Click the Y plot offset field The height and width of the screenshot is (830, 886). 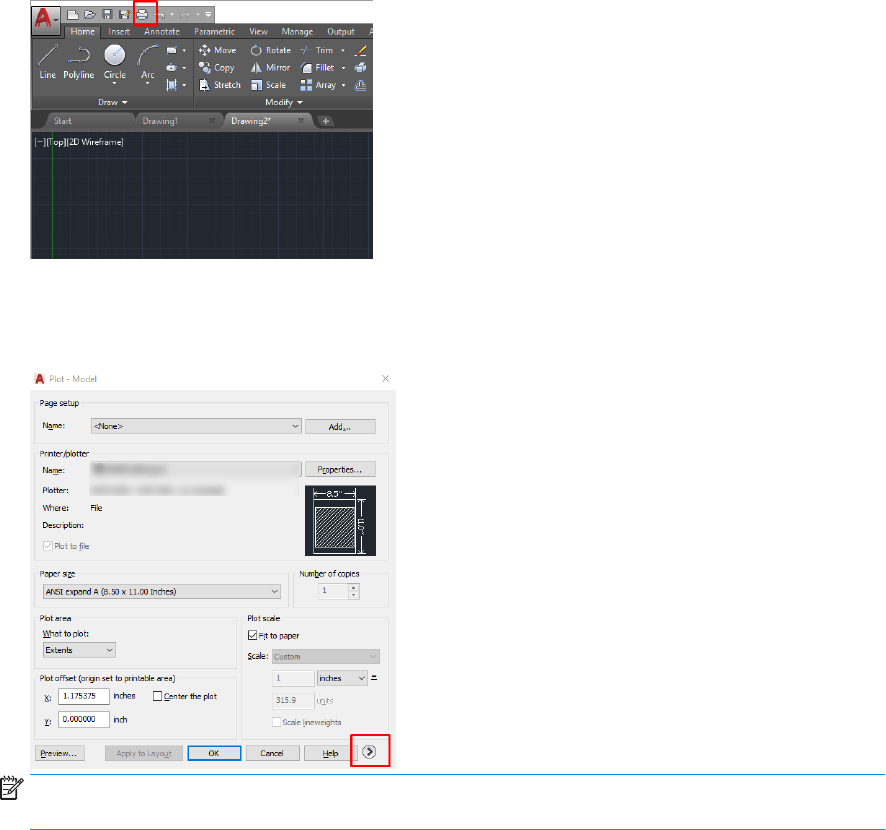(x=84, y=719)
